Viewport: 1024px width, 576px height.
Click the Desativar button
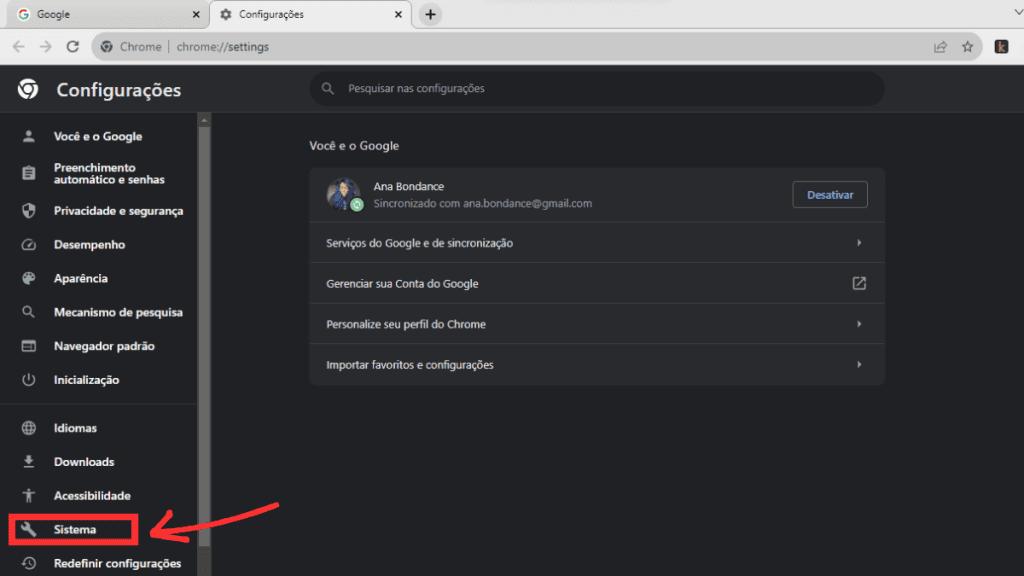click(829, 194)
